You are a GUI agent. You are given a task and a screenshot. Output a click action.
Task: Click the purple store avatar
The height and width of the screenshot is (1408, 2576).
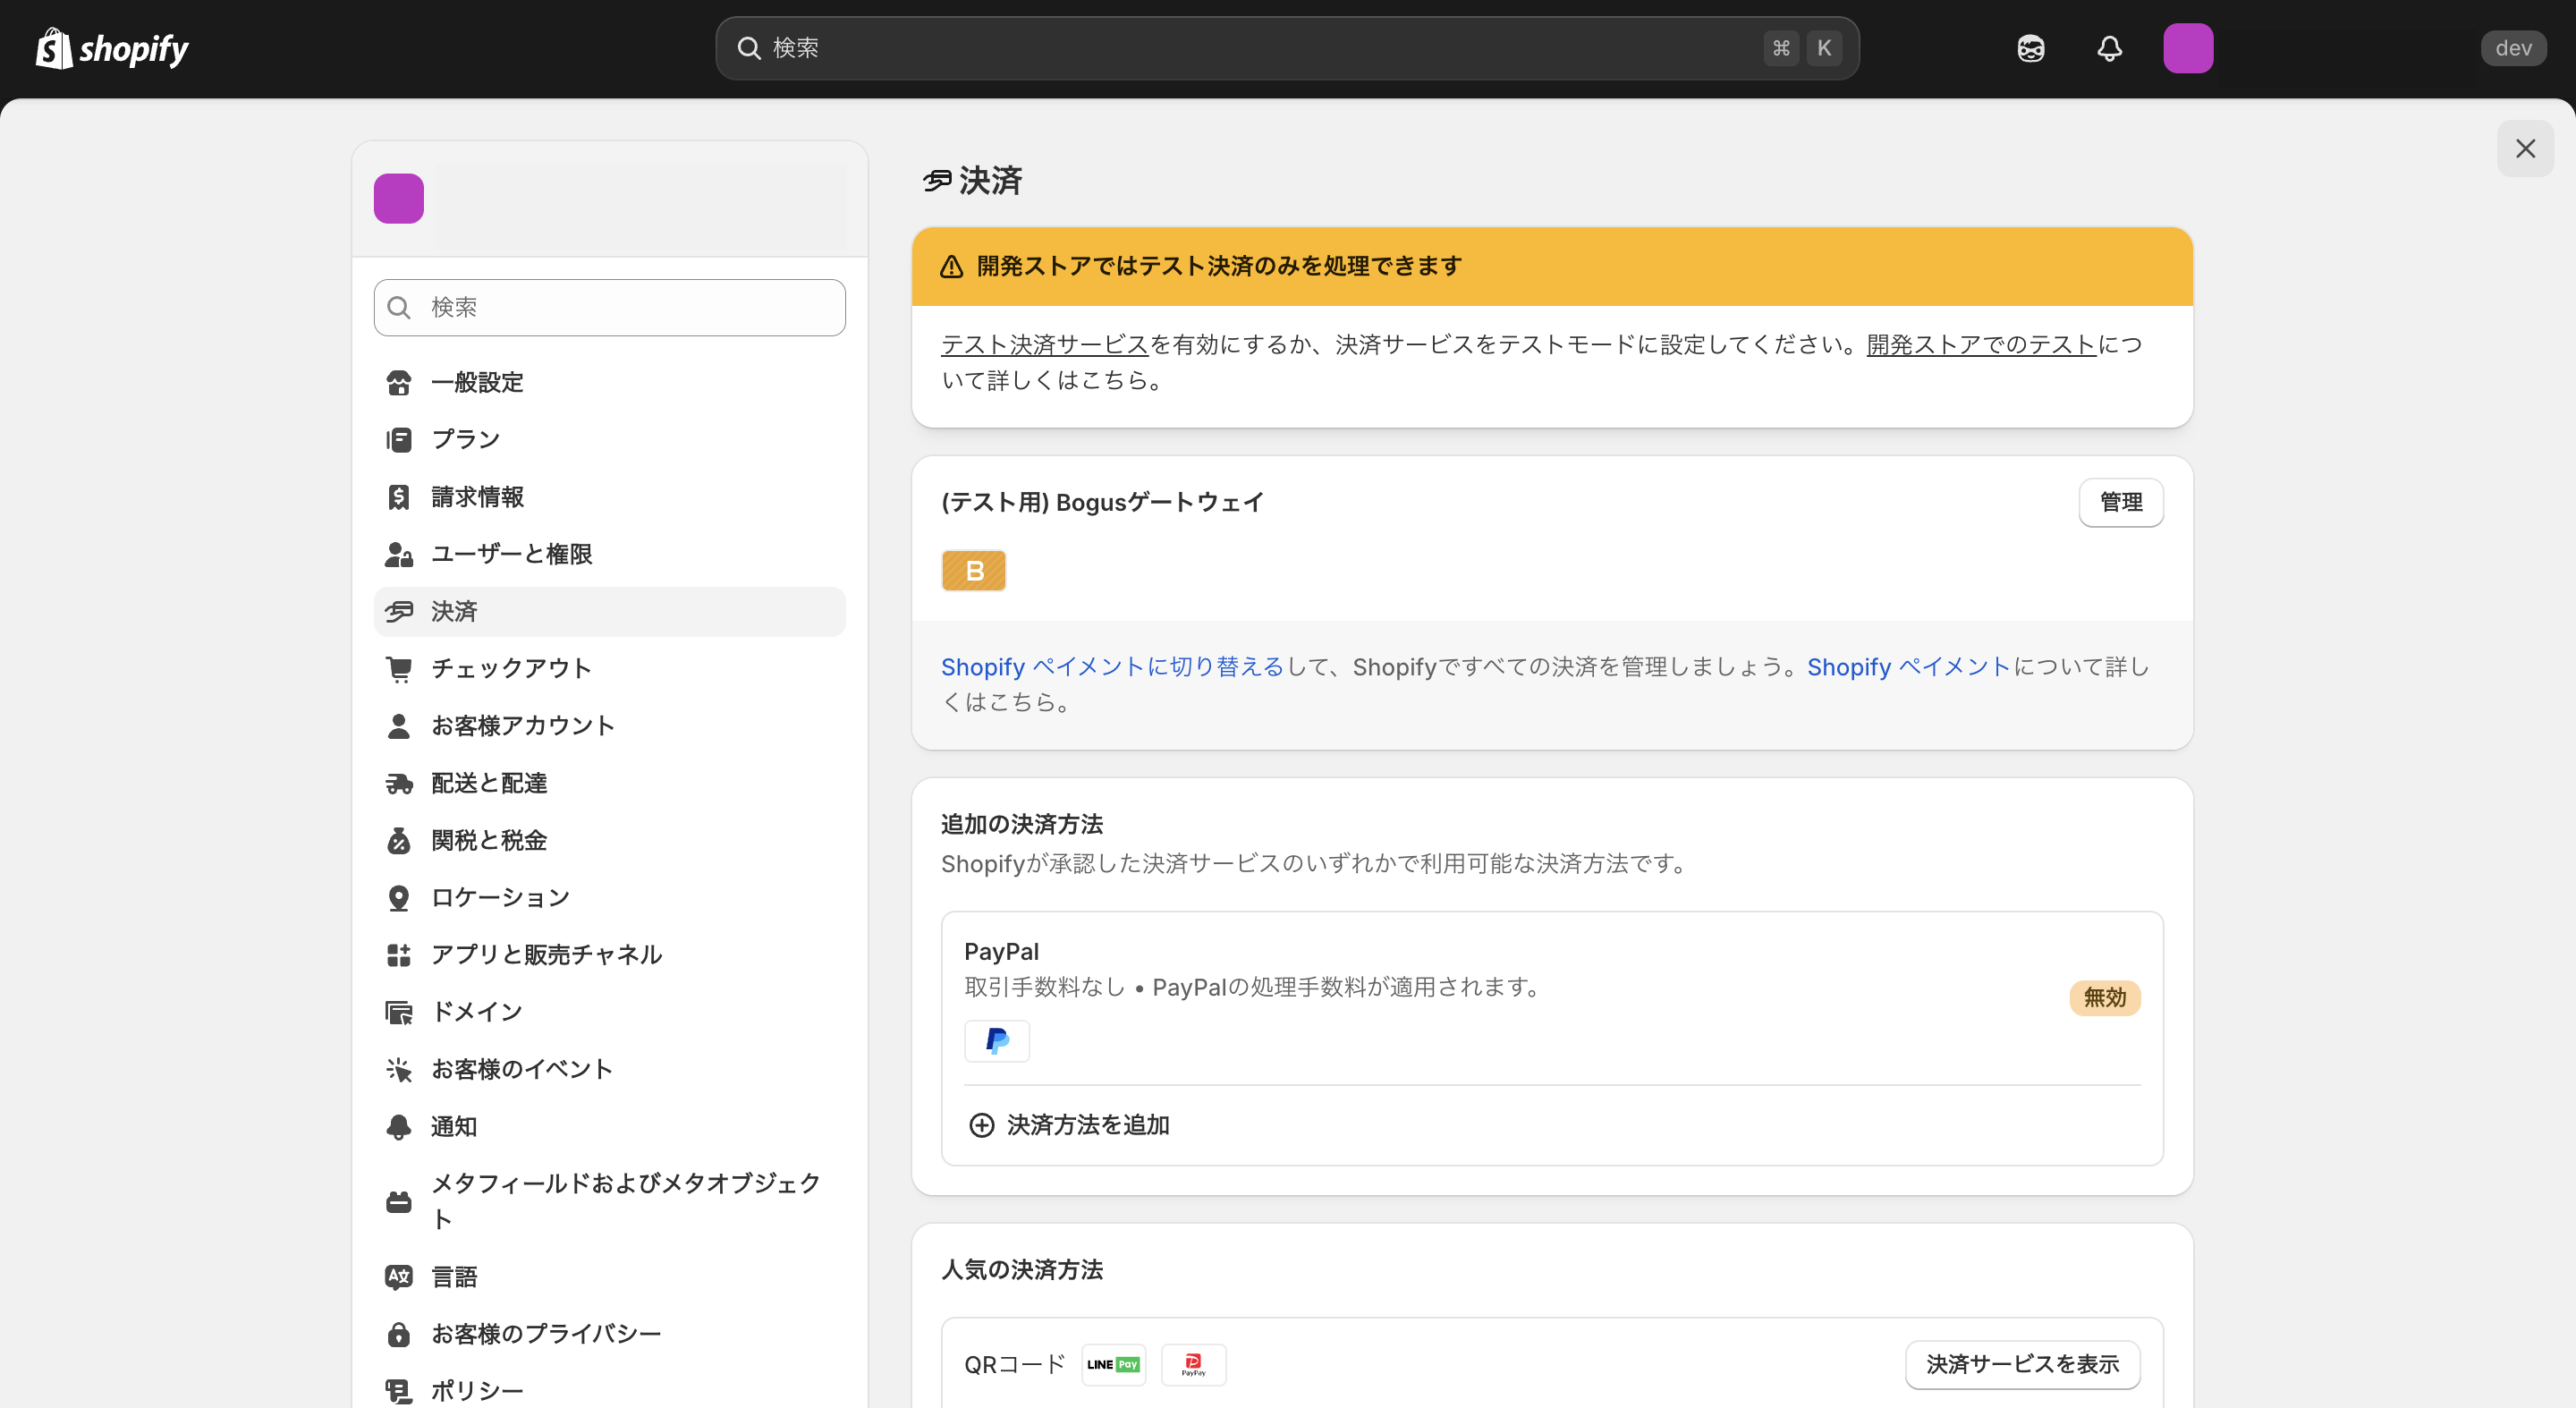398,198
